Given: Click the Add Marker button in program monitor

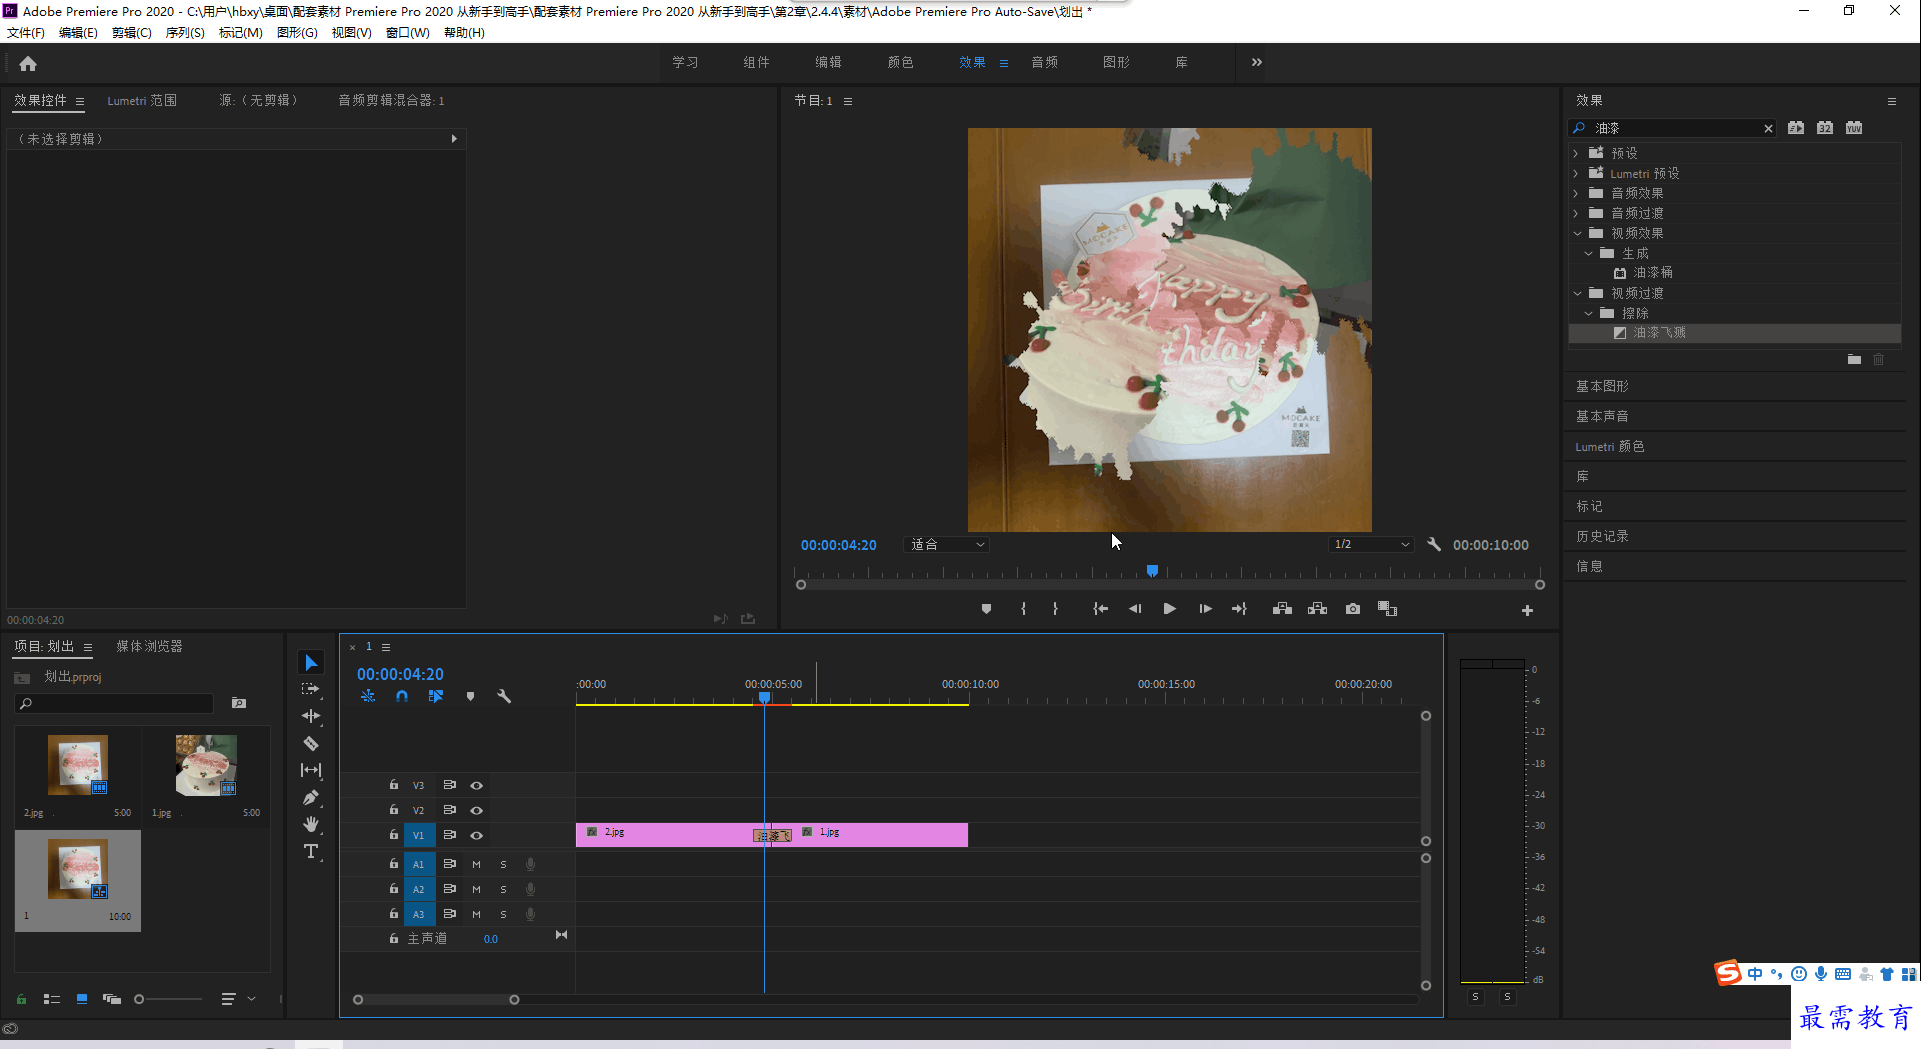Looking at the screenshot, I should pos(986,609).
